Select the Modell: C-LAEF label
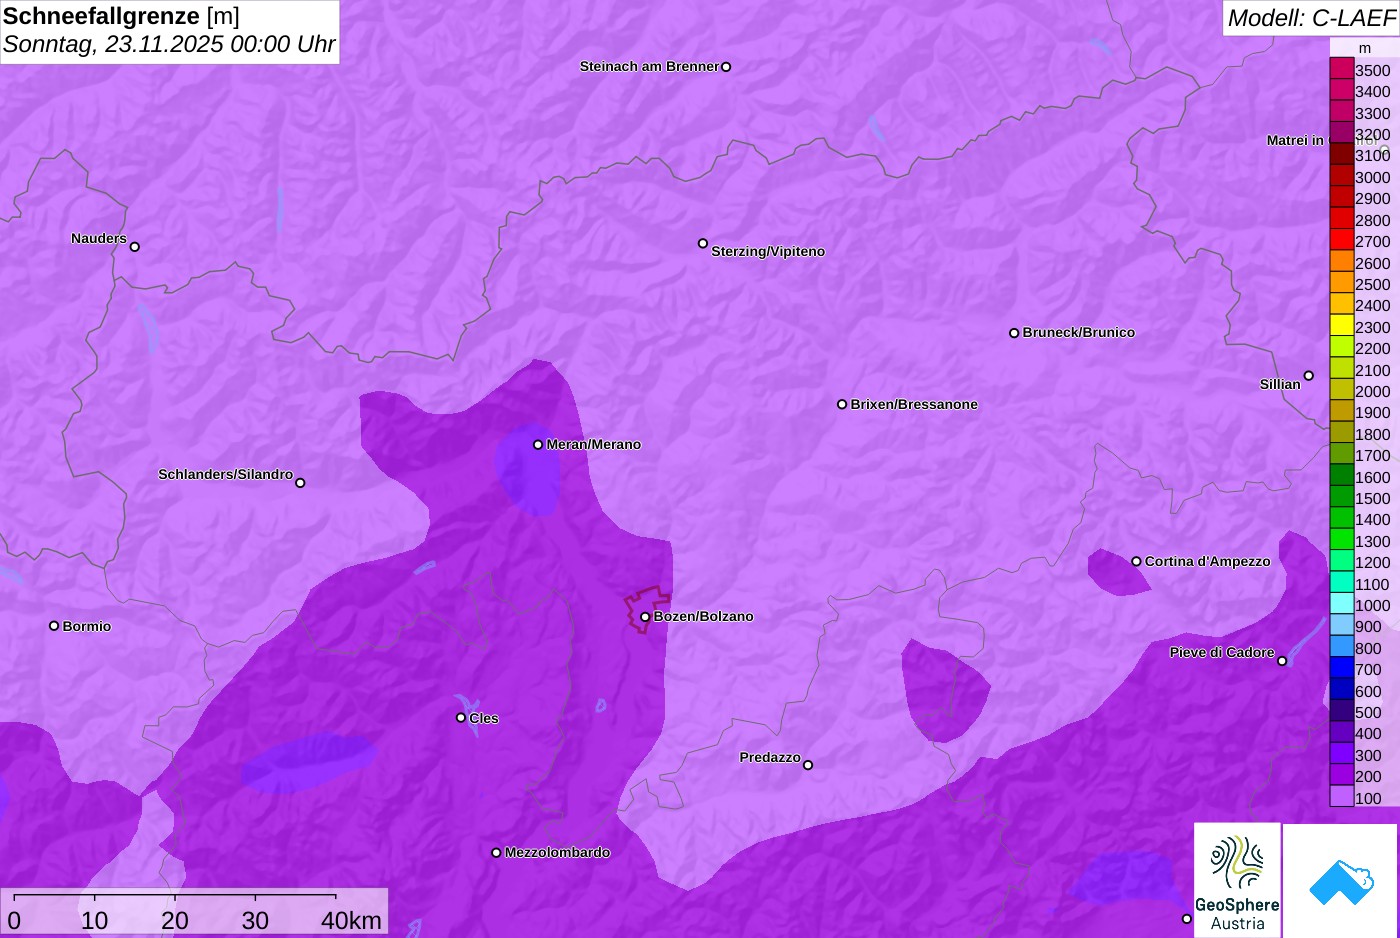The width and height of the screenshot is (1400, 938). (x=1311, y=18)
